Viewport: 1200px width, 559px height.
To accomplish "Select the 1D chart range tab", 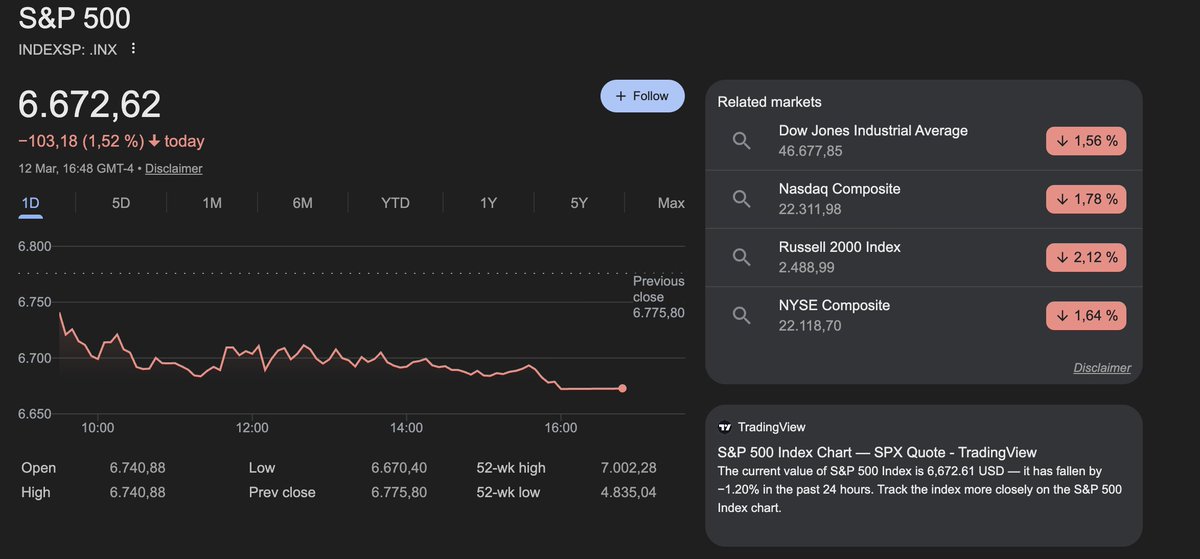I will [30, 203].
